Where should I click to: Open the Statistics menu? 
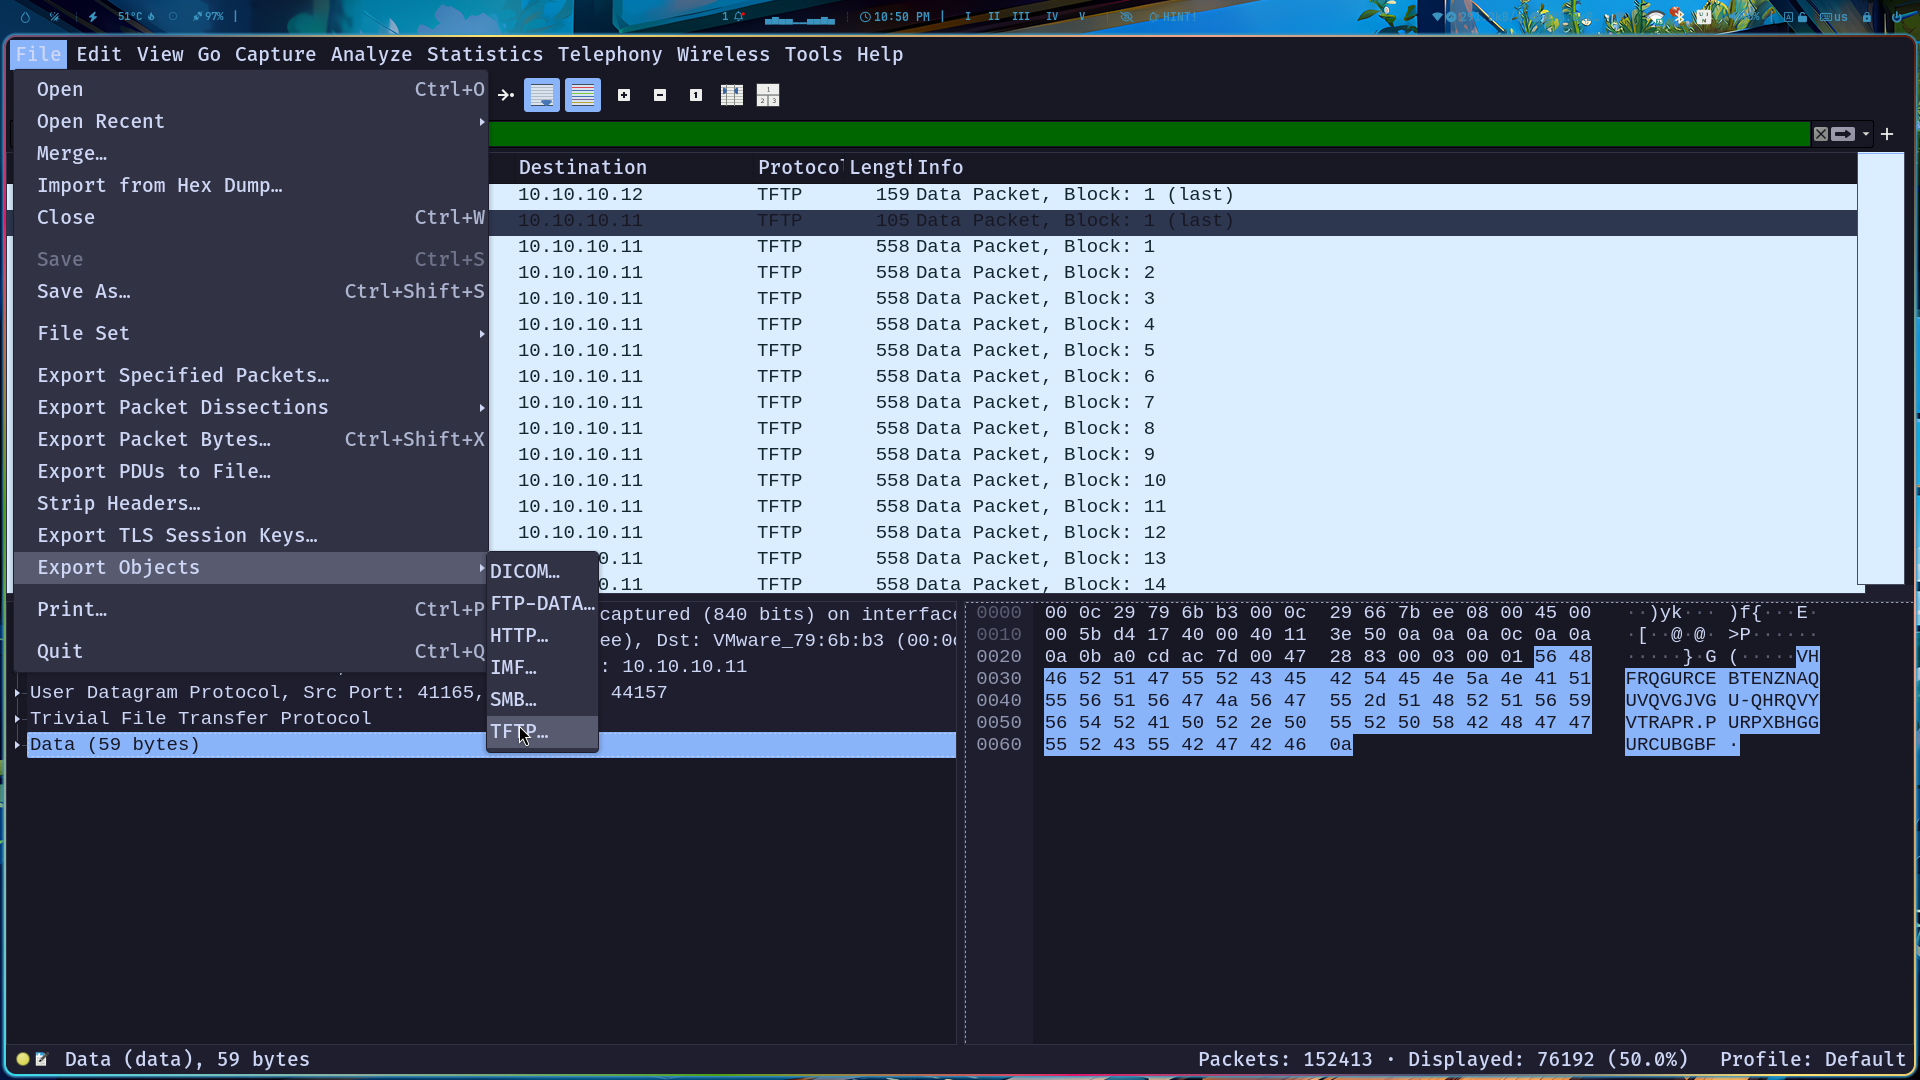pyautogui.click(x=485, y=54)
